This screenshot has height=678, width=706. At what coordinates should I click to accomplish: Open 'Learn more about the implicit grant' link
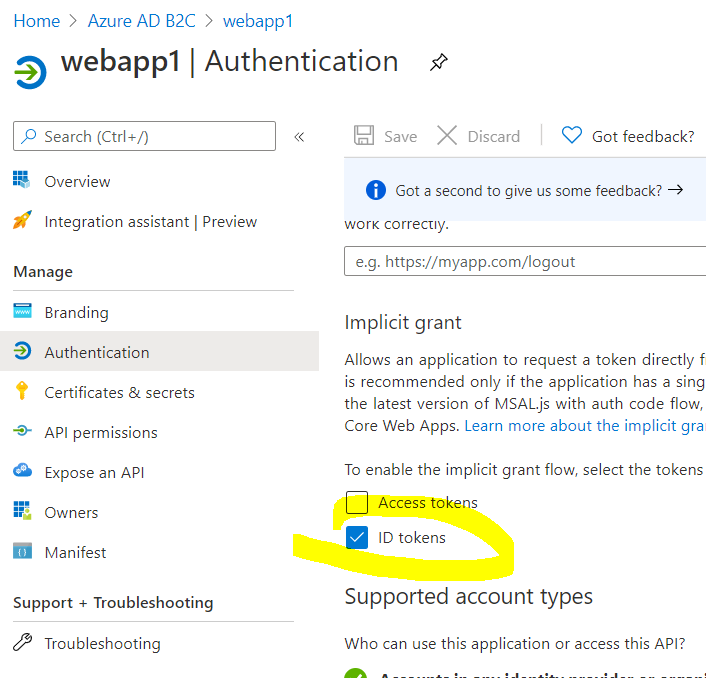585,426
